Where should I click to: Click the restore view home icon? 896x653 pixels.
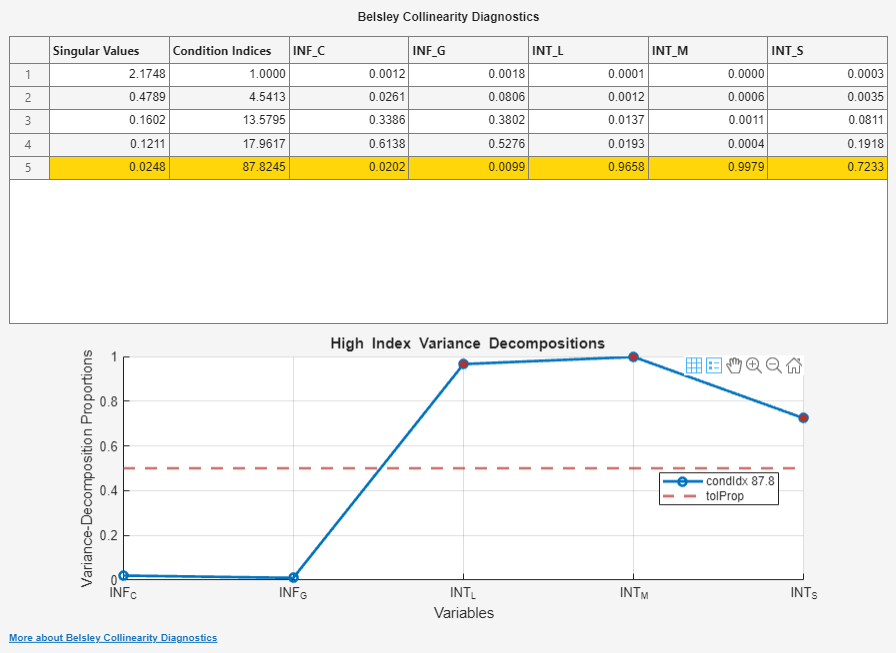794,366
